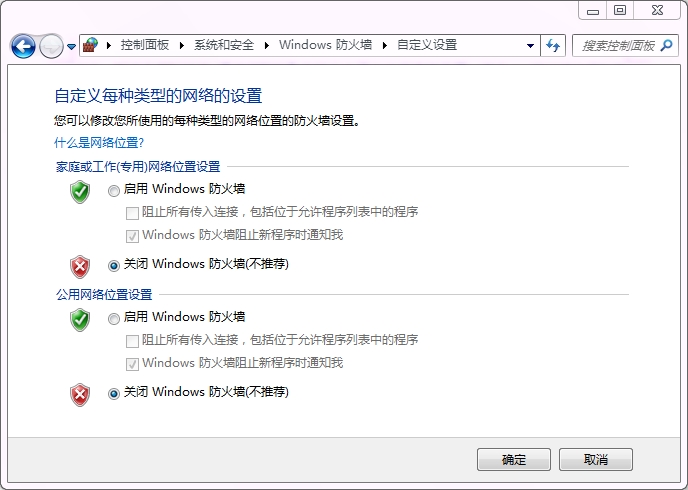Click the greyed Forward arrow button
Image resolution: width=688 pixels, height=490 pixels.
pyautogui.click(x=51, y=46)
